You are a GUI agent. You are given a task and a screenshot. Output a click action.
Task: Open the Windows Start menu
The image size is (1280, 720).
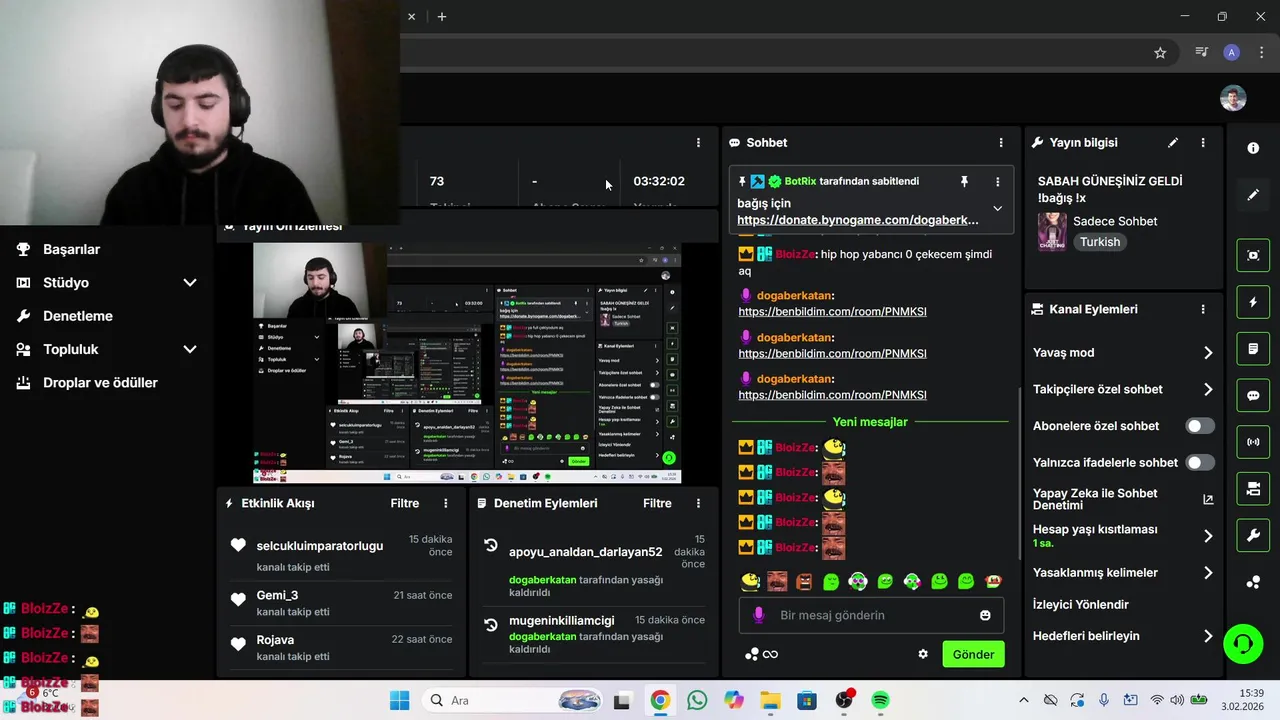pos(399,700)
